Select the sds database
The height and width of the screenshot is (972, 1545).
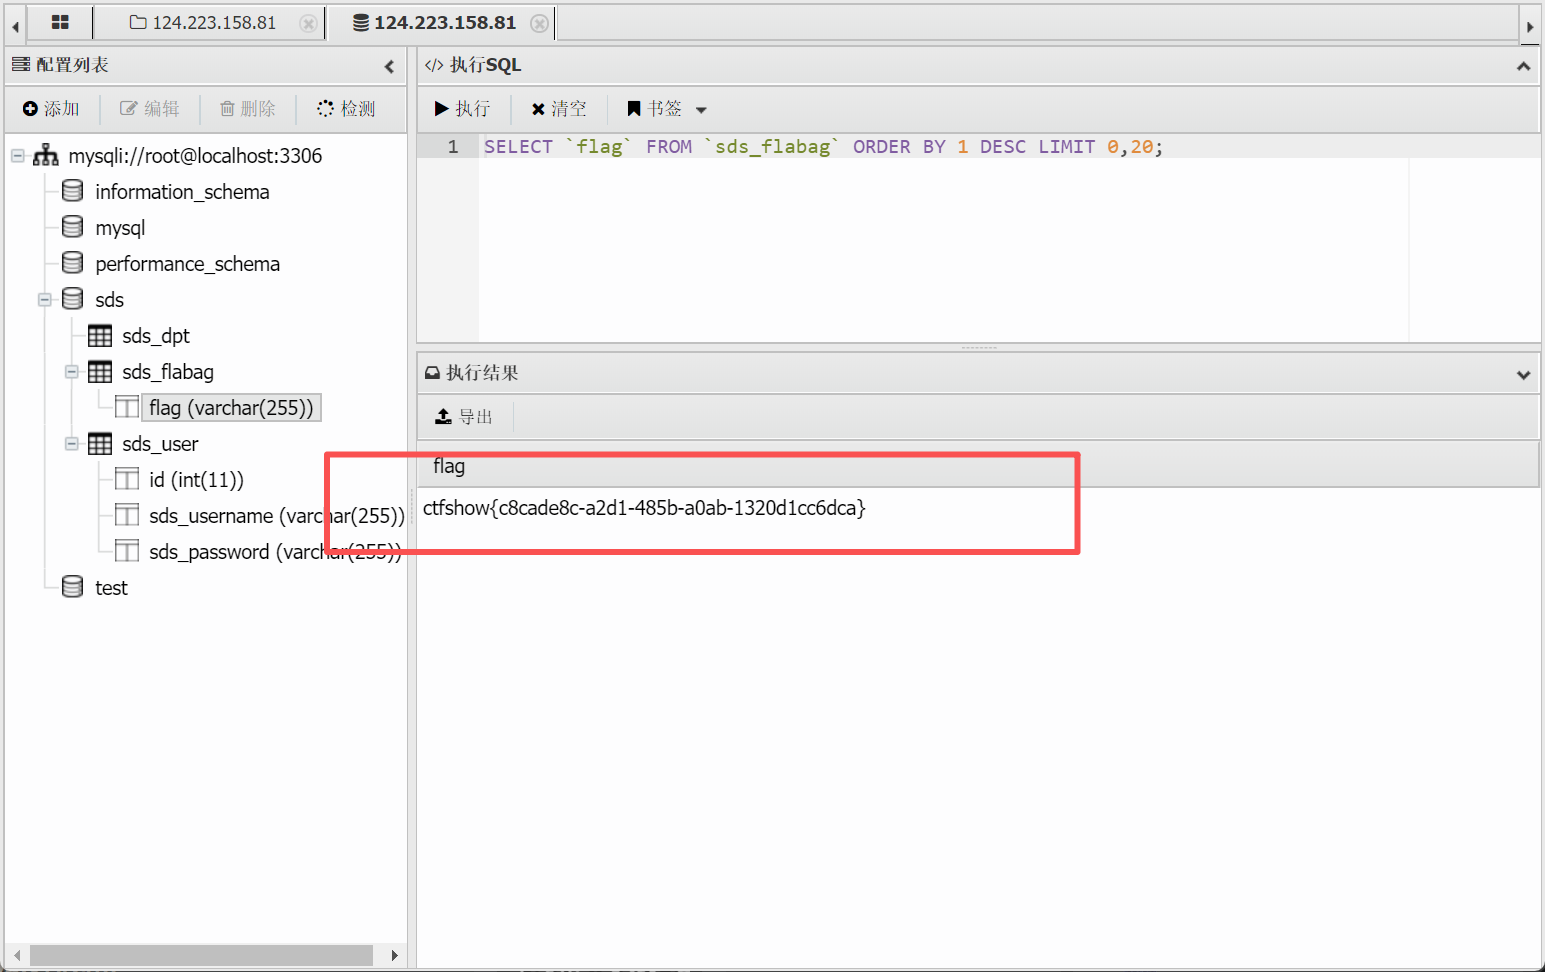tap(109, 299)
